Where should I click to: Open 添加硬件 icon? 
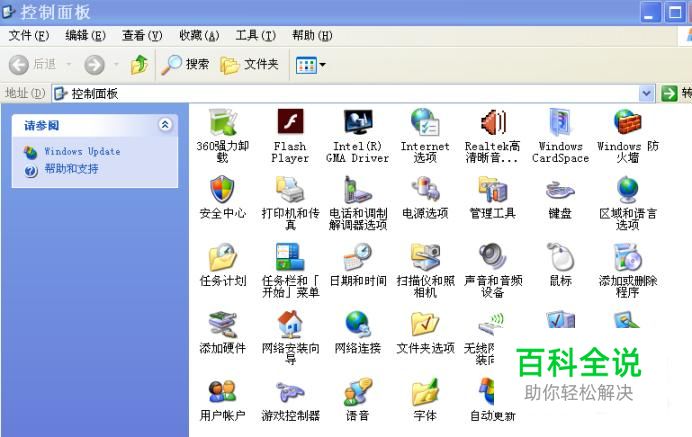223,324
